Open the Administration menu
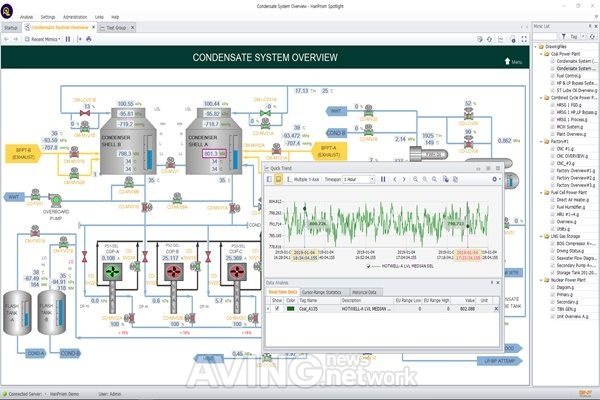Screen dimensions: 600x400 click(x=75, y=17)
